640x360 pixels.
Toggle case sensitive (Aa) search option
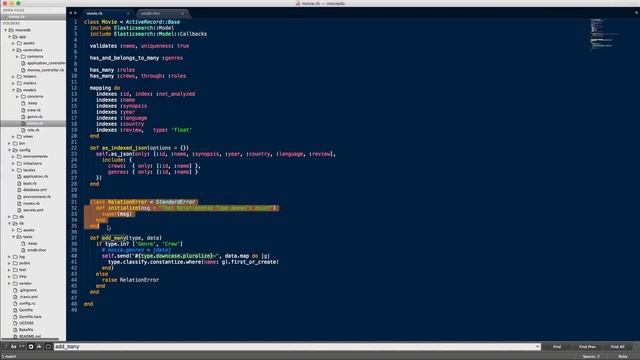13,347
